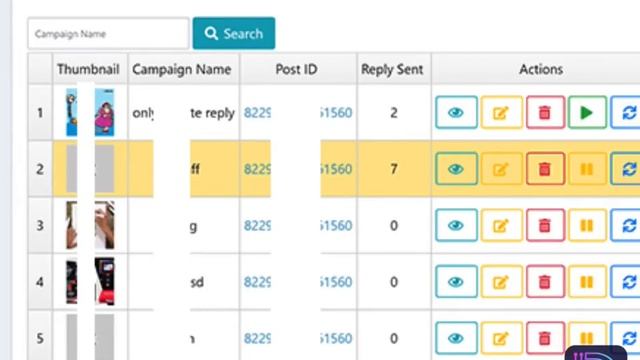Open the Post ID link in row 5
The image size is (640, 360).
tap(298, 338)
